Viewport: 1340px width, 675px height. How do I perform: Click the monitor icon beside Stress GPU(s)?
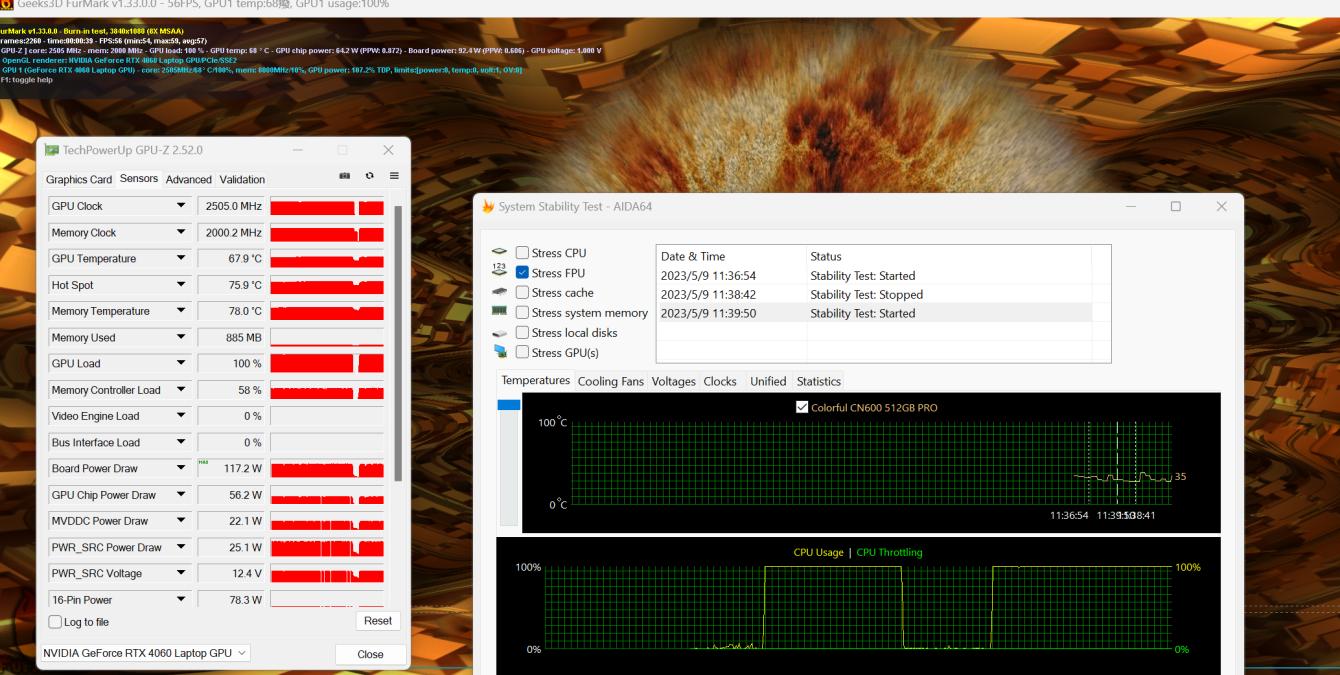click(x=500, y=352)
